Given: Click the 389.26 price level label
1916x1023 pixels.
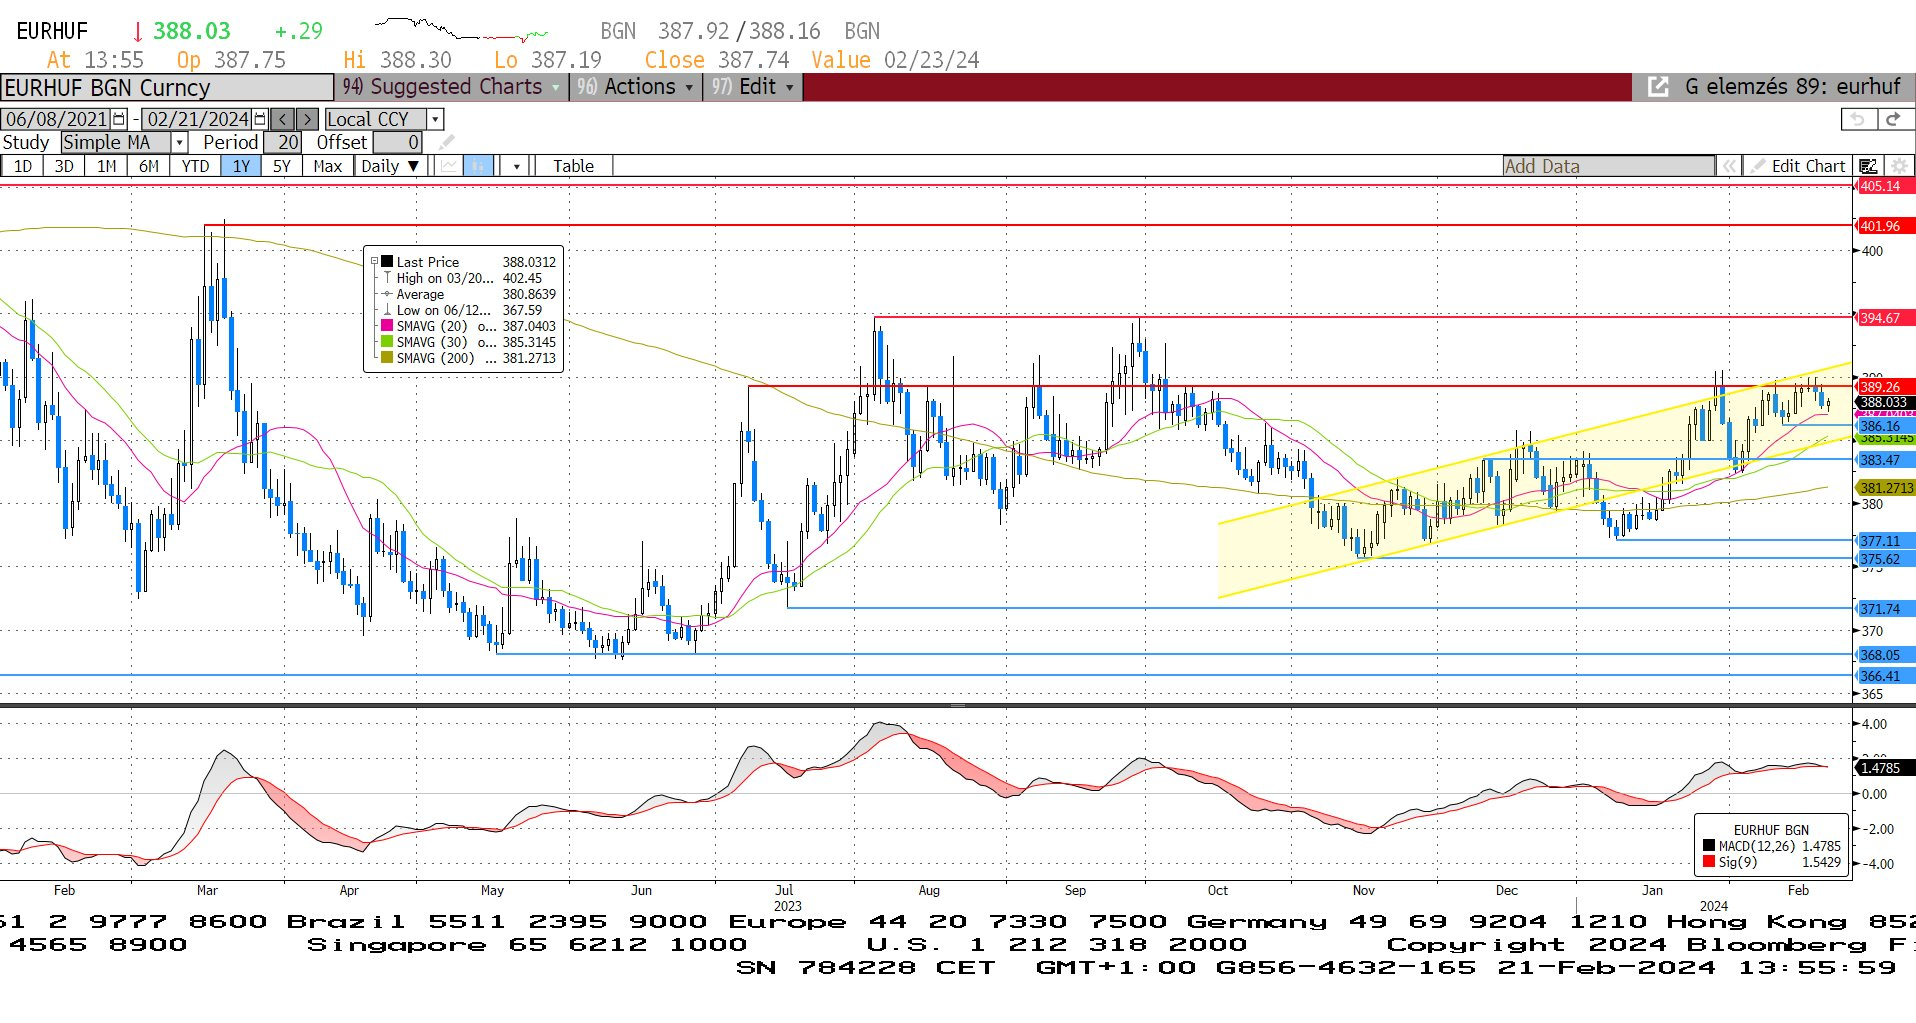Looking at the screenshot, I should click(x=1884, y=387).
